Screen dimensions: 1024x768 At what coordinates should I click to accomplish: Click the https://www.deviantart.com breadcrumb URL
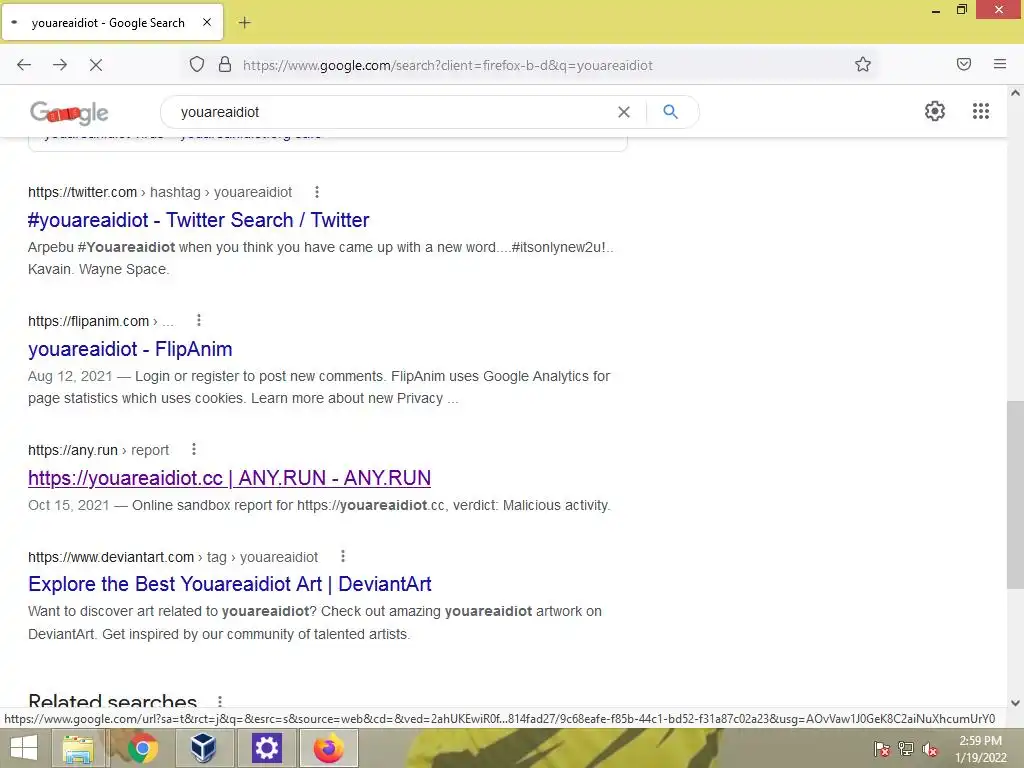tap(111, 557)
